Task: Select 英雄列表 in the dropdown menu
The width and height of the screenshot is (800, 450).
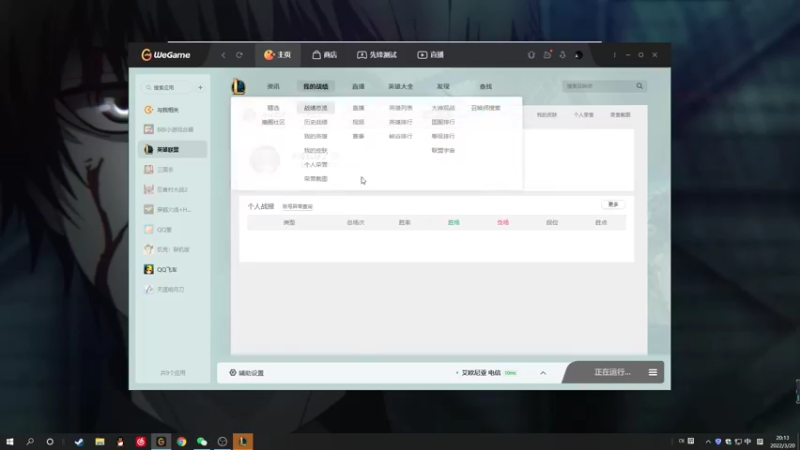Action: tap(401, 108)
